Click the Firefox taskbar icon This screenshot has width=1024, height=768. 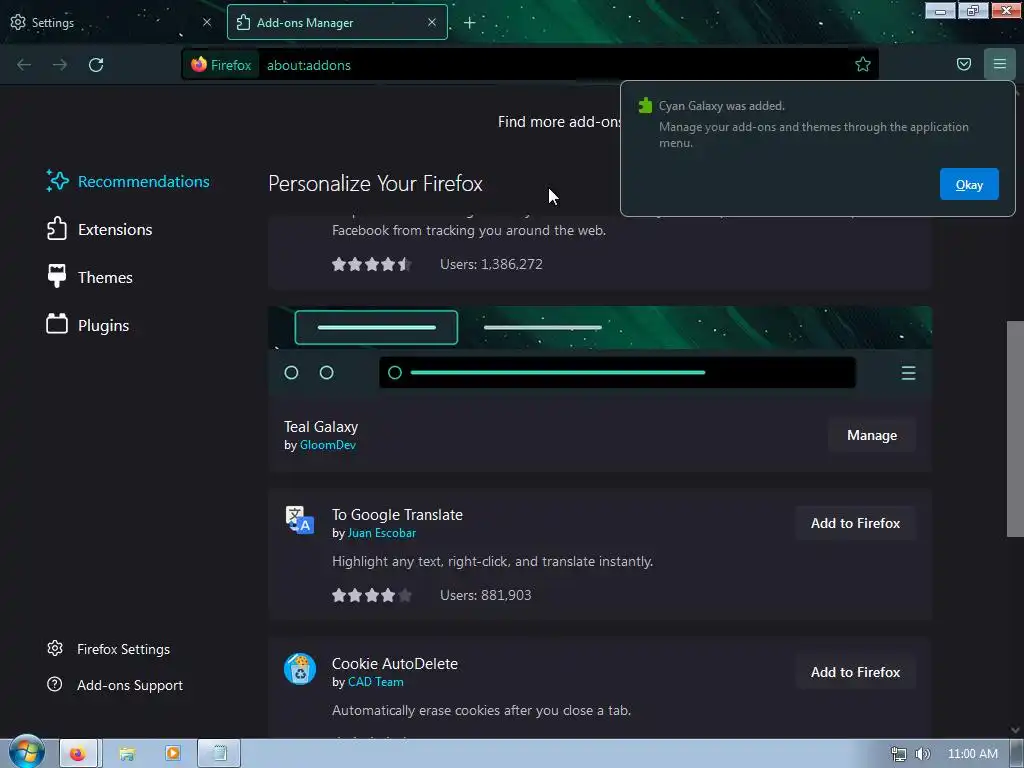pyautogui.click(x=78, y=754)
